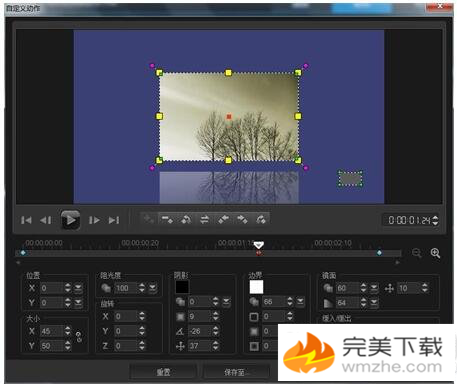Click the mirror distance field showing 10
457x386 pixels.
point(410,288)
